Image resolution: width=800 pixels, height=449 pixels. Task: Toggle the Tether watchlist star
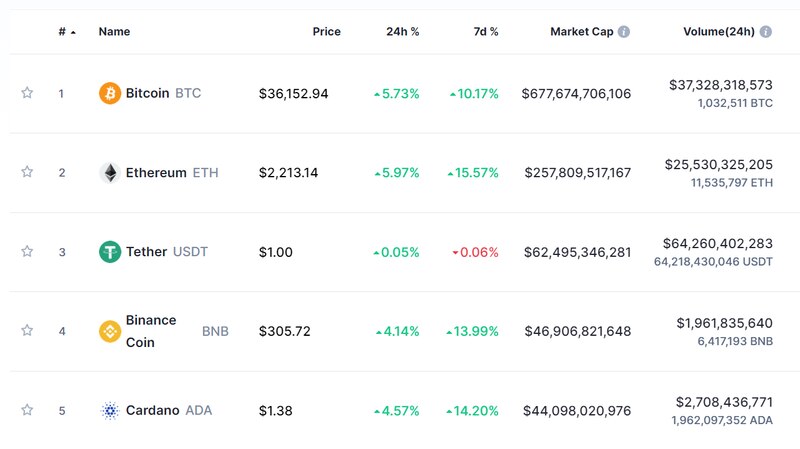pyautogui.click(x=27, y=252)
